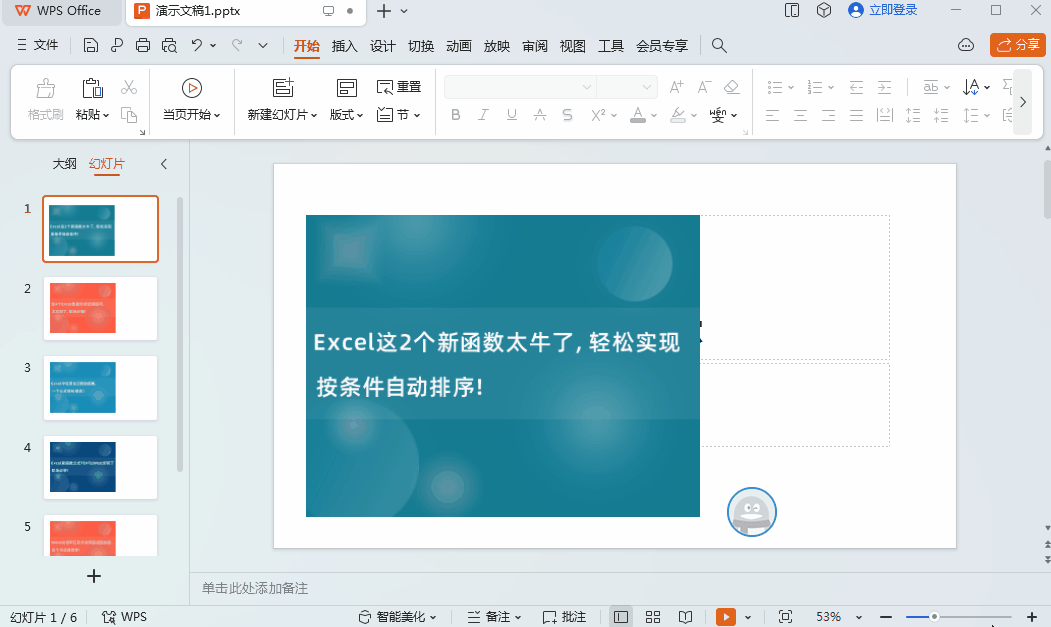Apply strikethrough formatting
The width and height of the screenshot is (1051, 627).
click(567, 115)
